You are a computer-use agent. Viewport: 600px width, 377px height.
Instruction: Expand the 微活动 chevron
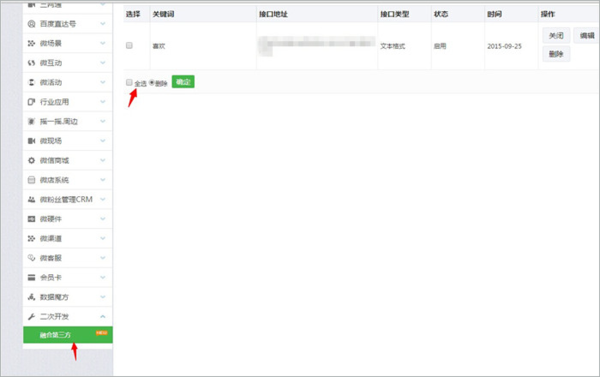pyautogui.click(x=103, y=82)
